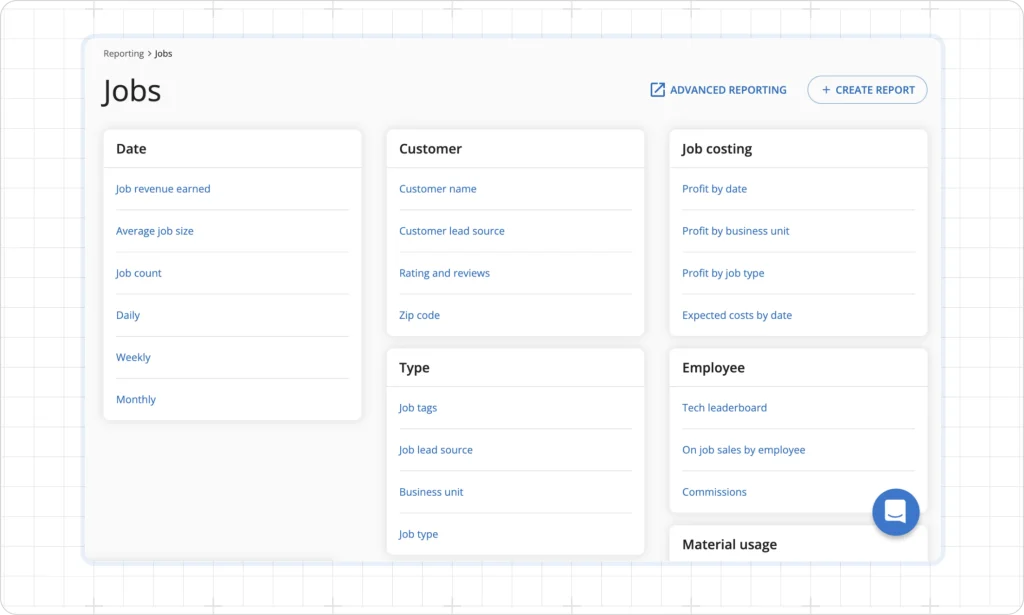Open the Job tags report
The width and height of the screenshot is (1024, 615).
coord(418,408)
